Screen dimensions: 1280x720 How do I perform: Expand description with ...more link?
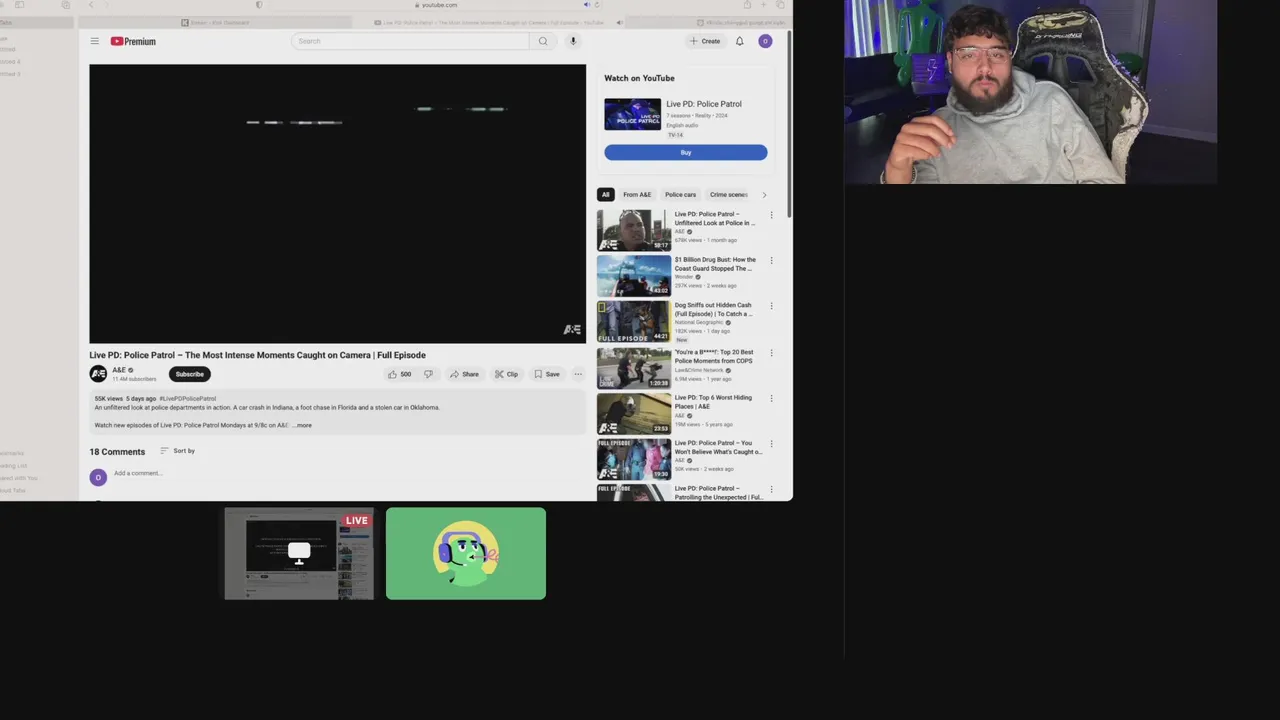(x=302, y=425)
